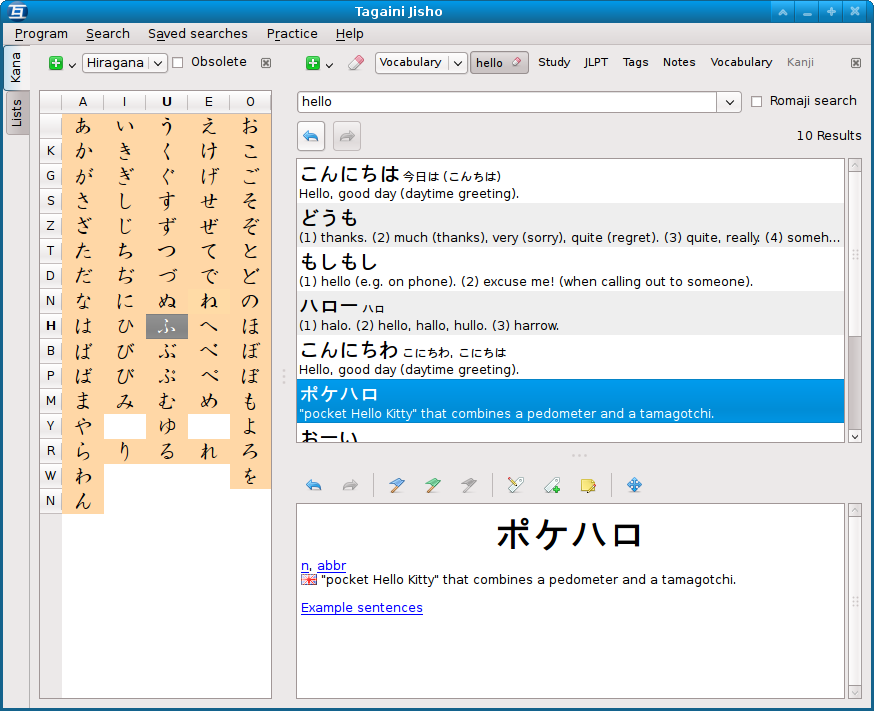Select the blue study pen icon

click(x=396, y=485)
